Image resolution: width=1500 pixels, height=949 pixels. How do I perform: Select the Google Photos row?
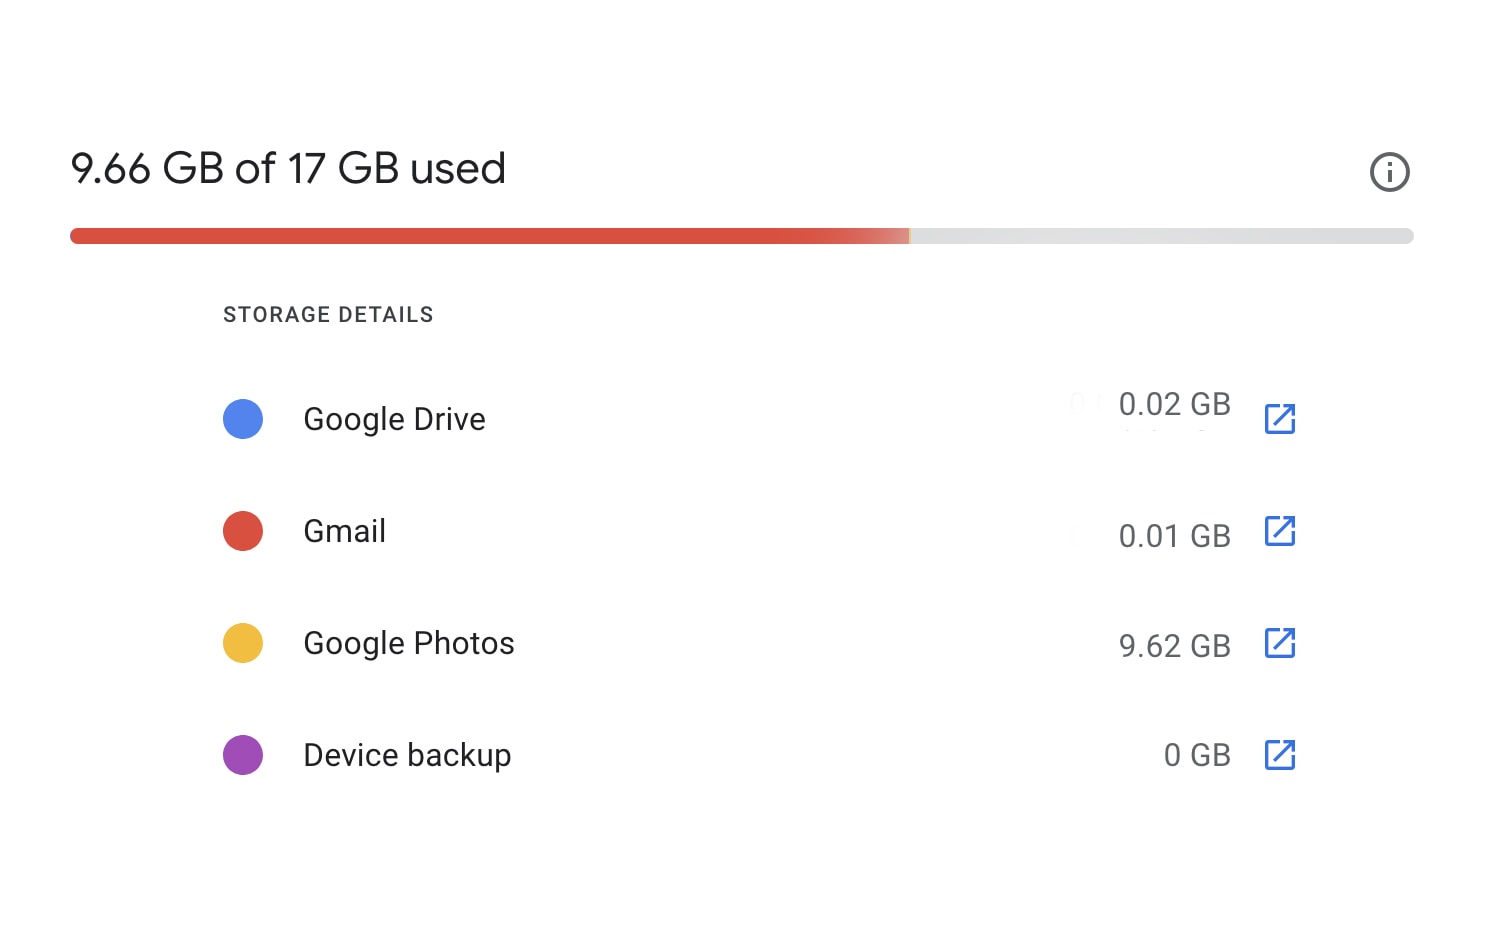point(408,643)
